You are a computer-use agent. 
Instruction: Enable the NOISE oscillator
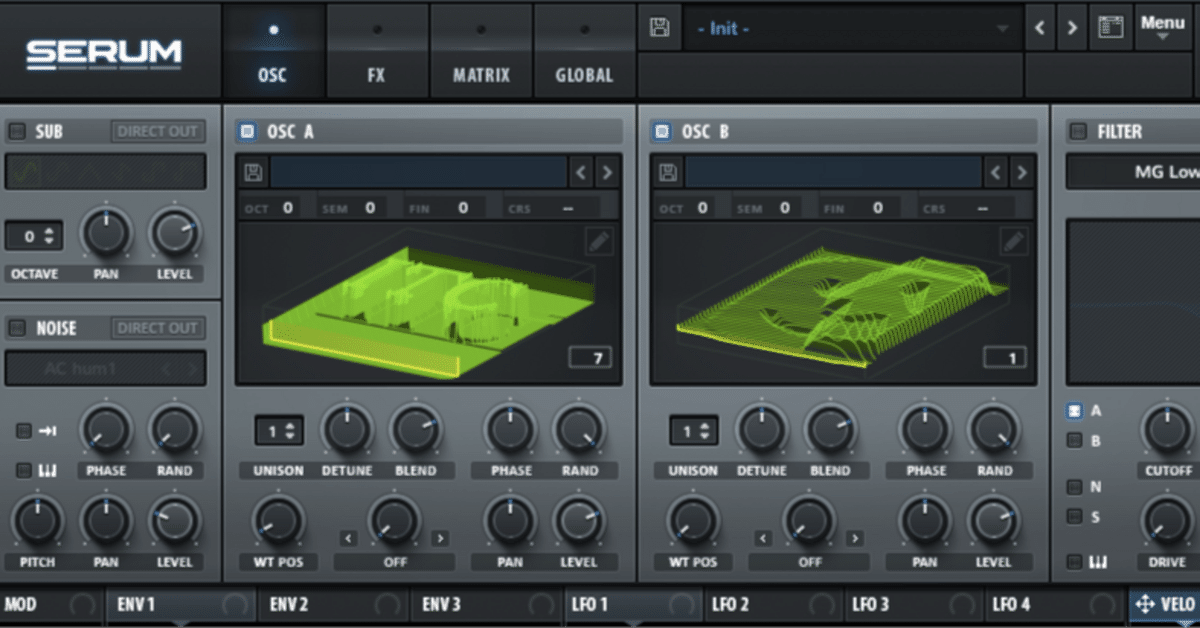coord(17,328)
